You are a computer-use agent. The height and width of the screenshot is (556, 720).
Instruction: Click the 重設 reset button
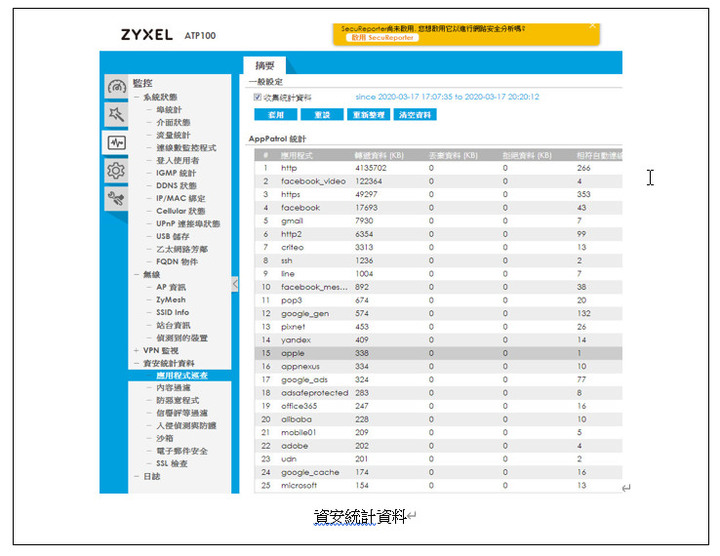point(322,115)
